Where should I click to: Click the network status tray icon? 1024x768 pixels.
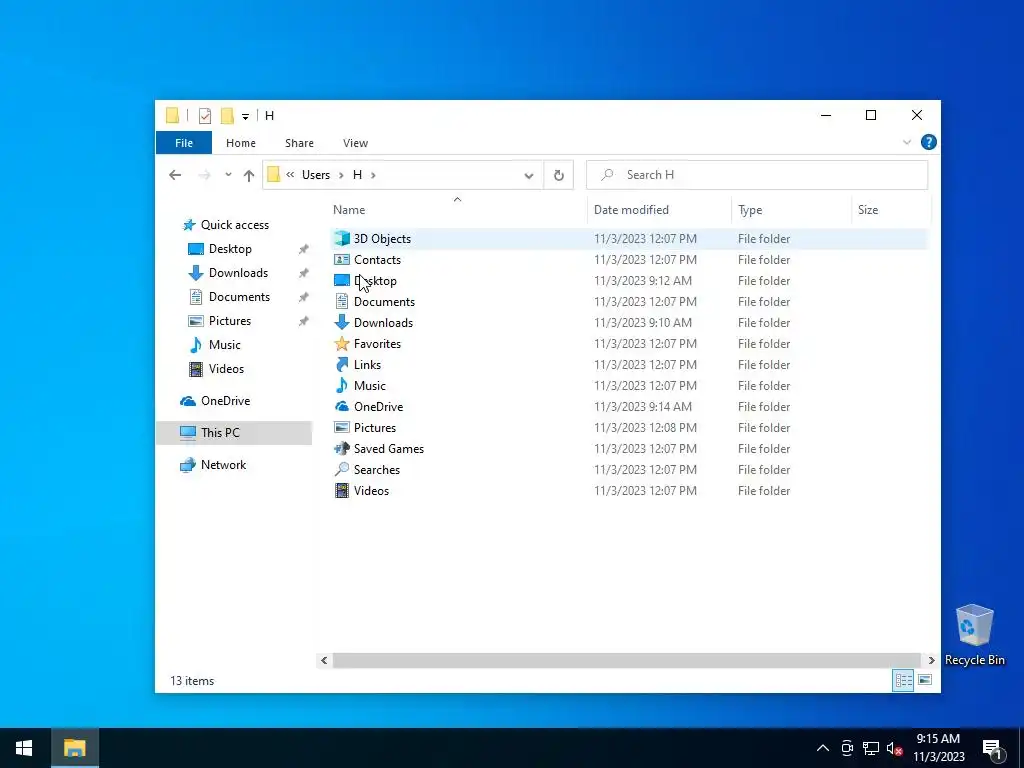click(x=871, y=748)
